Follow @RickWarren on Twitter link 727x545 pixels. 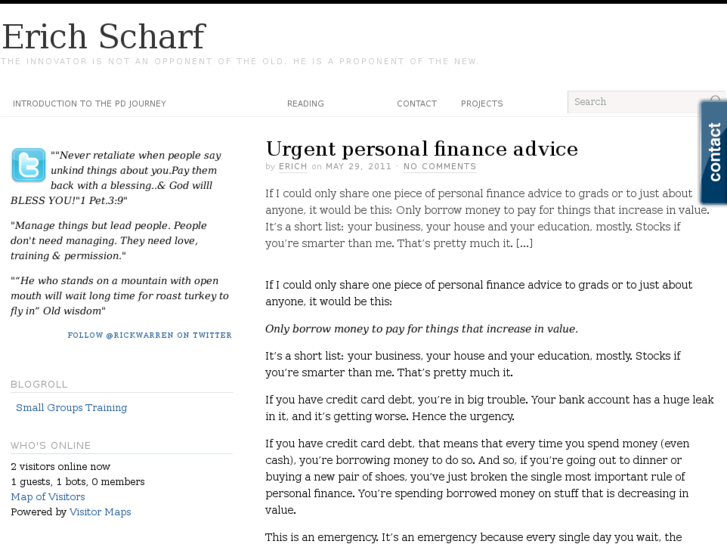[149, 335]
